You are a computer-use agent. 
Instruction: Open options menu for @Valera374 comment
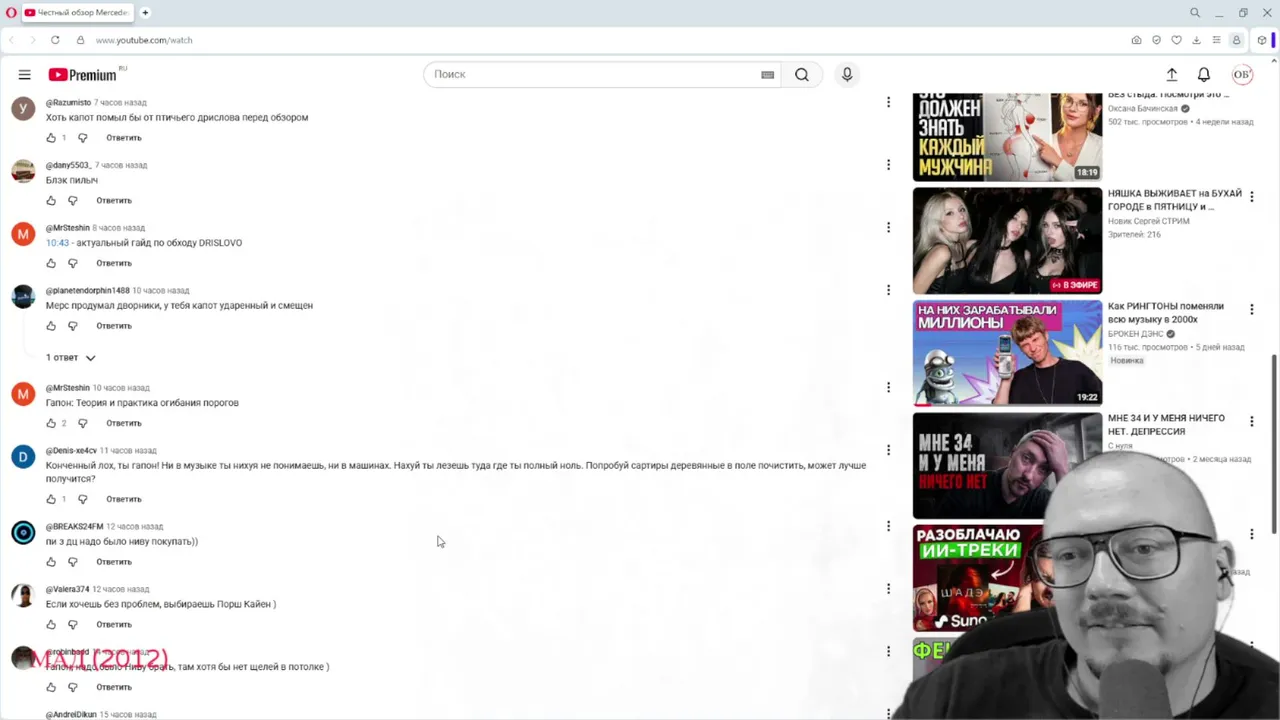point(888,589)
